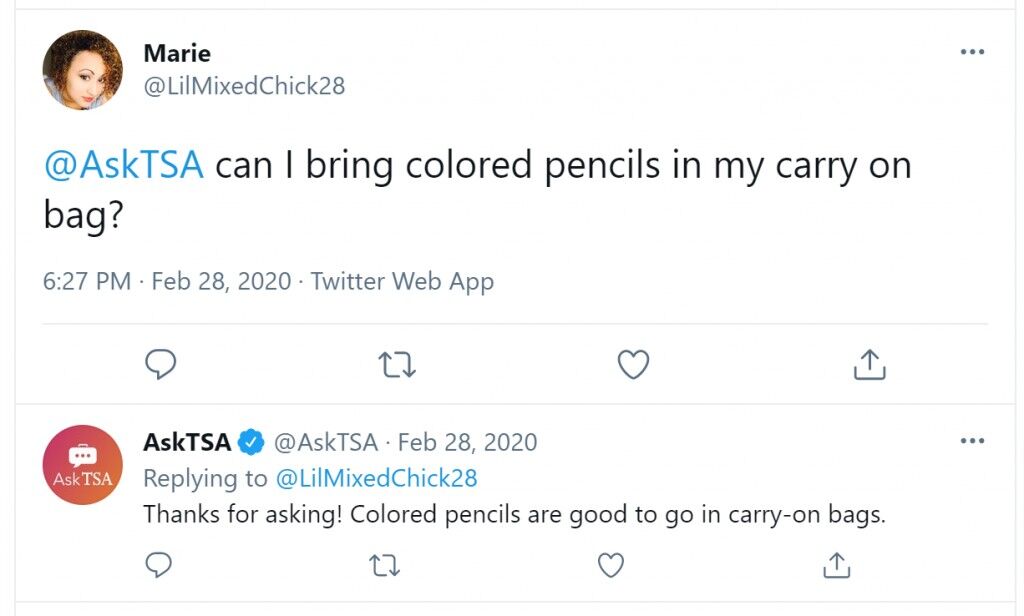Like the AskTSA reply tweet

pos(611,566)
